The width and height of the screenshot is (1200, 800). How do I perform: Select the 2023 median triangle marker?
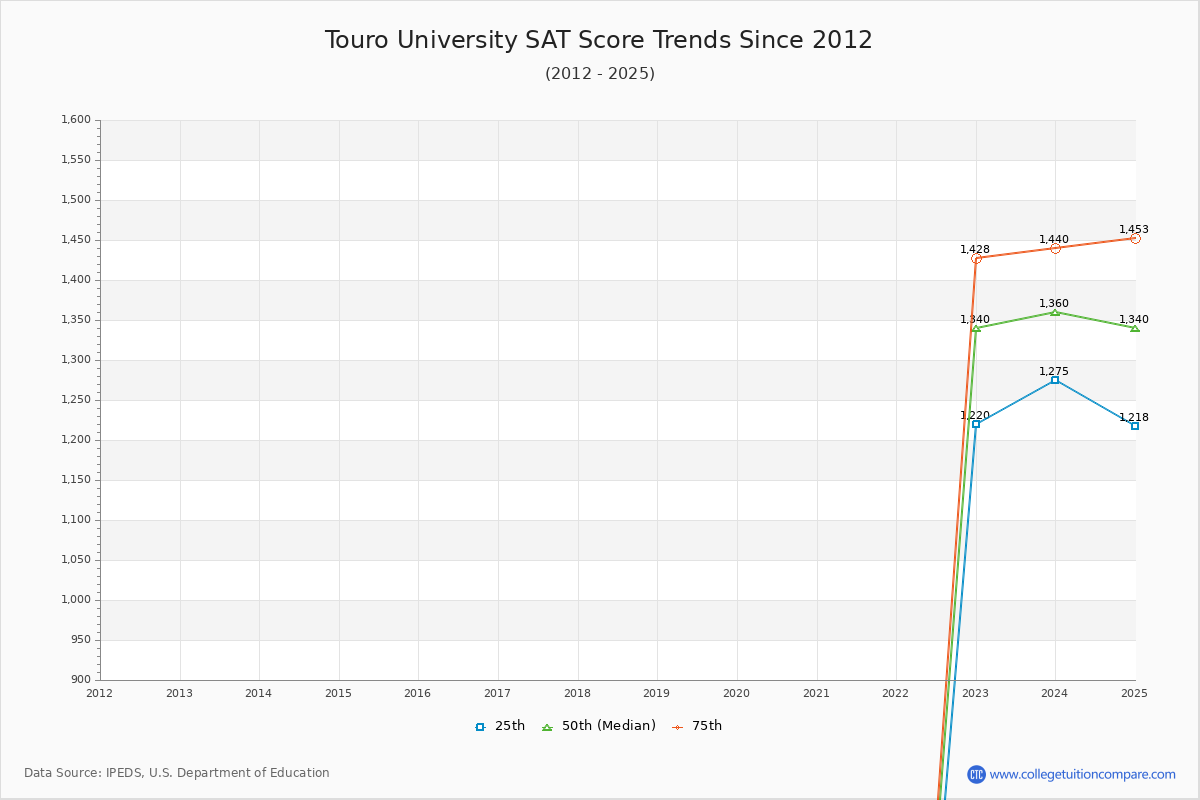point(976,328)
